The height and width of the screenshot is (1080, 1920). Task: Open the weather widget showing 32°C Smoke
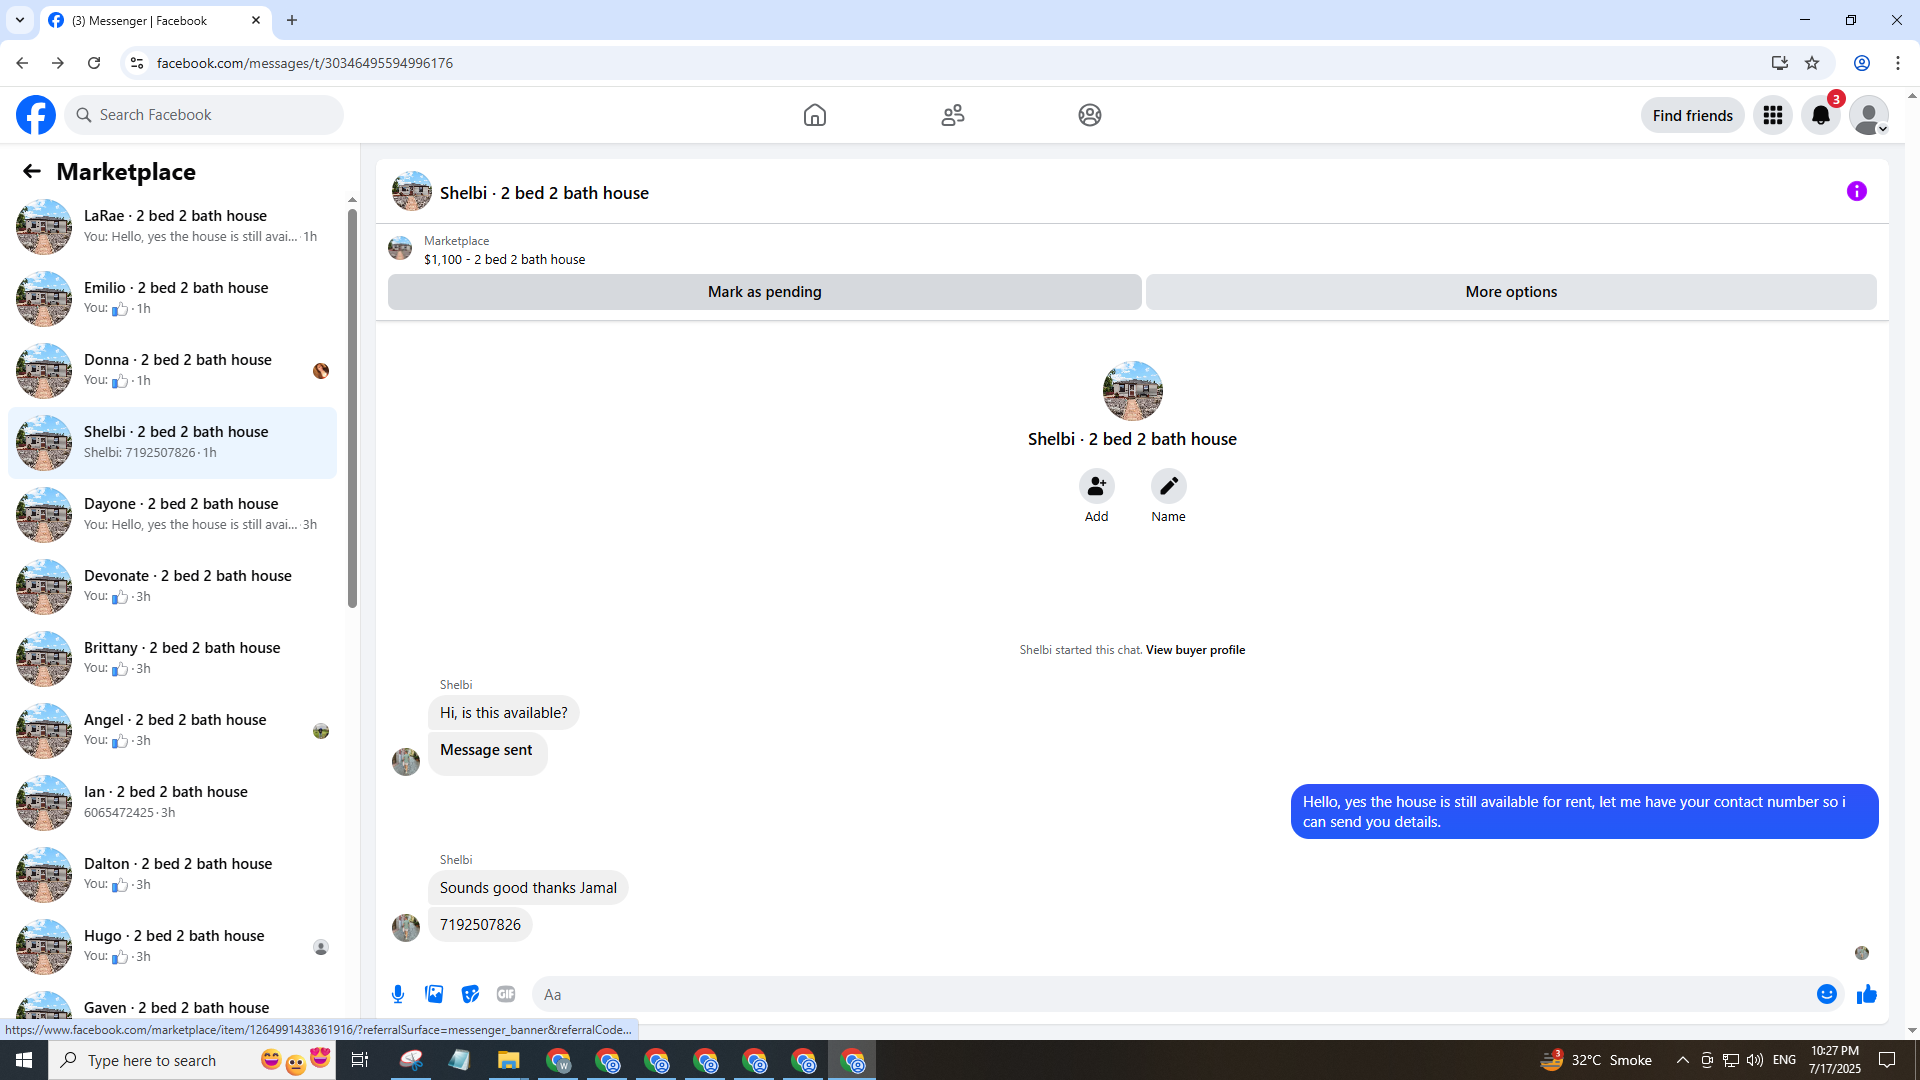click(x=1596, y=1060)
